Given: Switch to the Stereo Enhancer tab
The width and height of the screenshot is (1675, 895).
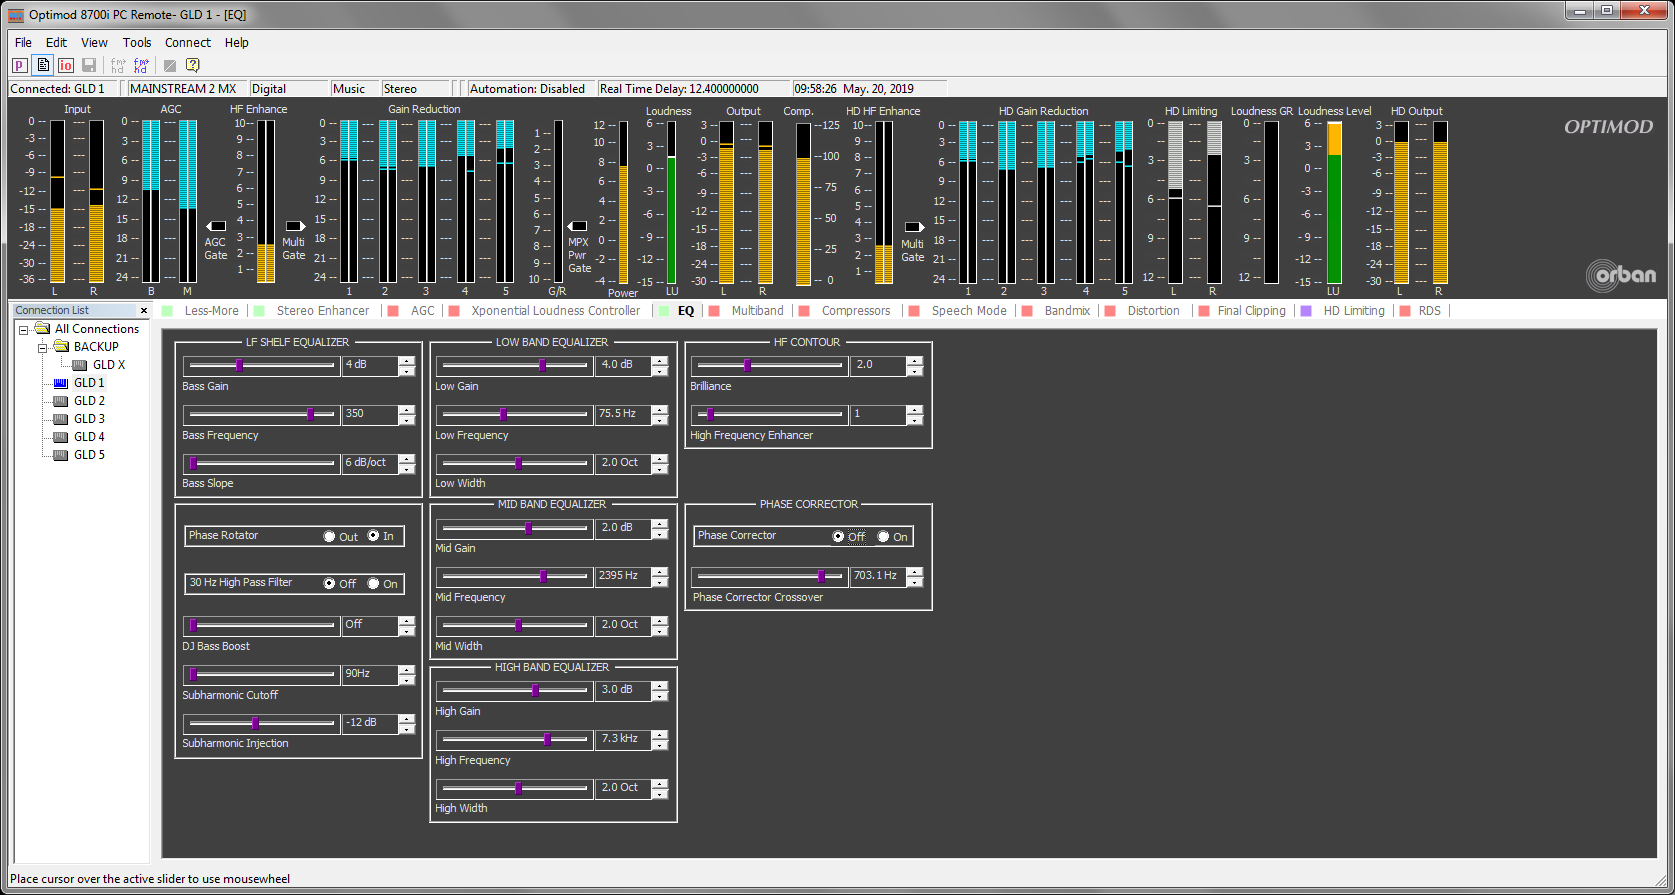Looking at the screenshot, I should point(322,311).
